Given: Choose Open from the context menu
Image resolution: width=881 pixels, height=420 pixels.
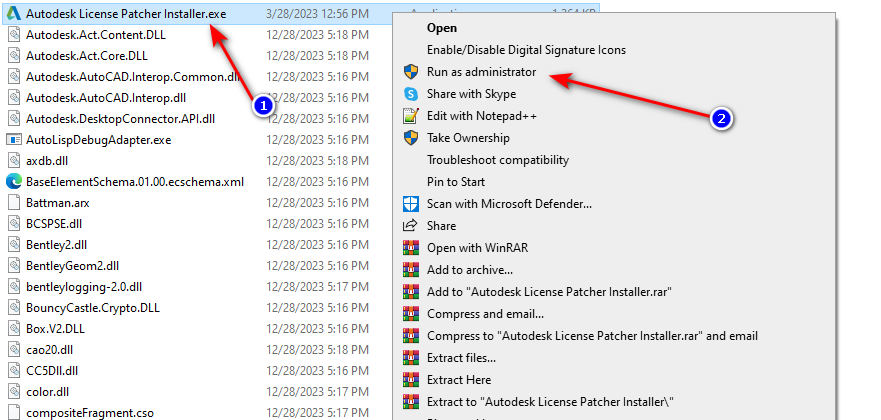Looking at the screenshot, I should [442, 28].
